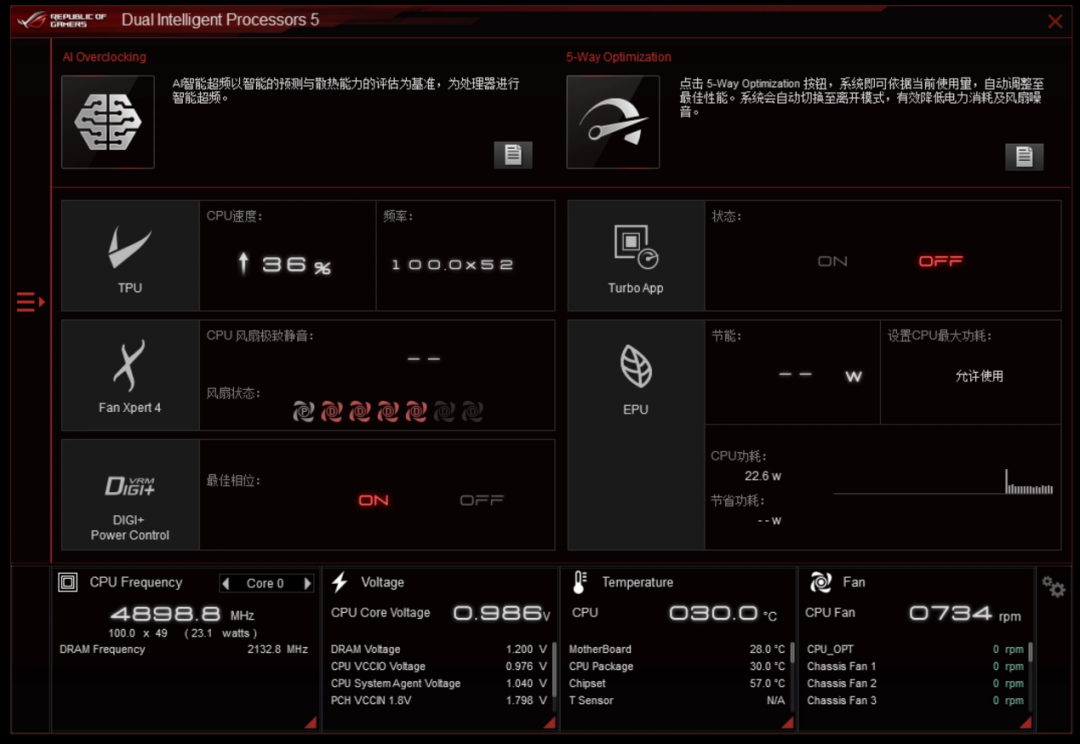Click the Chassis Fan 1 row
Image resolution: width=1080 pixels, height=744 pixels.
[915, 666]
